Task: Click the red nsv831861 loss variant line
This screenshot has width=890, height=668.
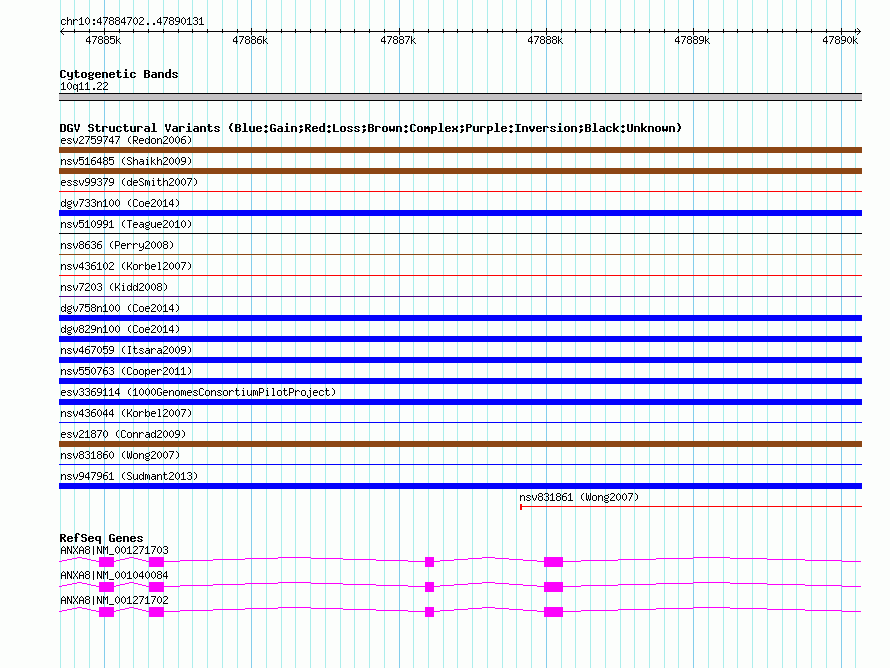Action: click(x=690, y=507)
